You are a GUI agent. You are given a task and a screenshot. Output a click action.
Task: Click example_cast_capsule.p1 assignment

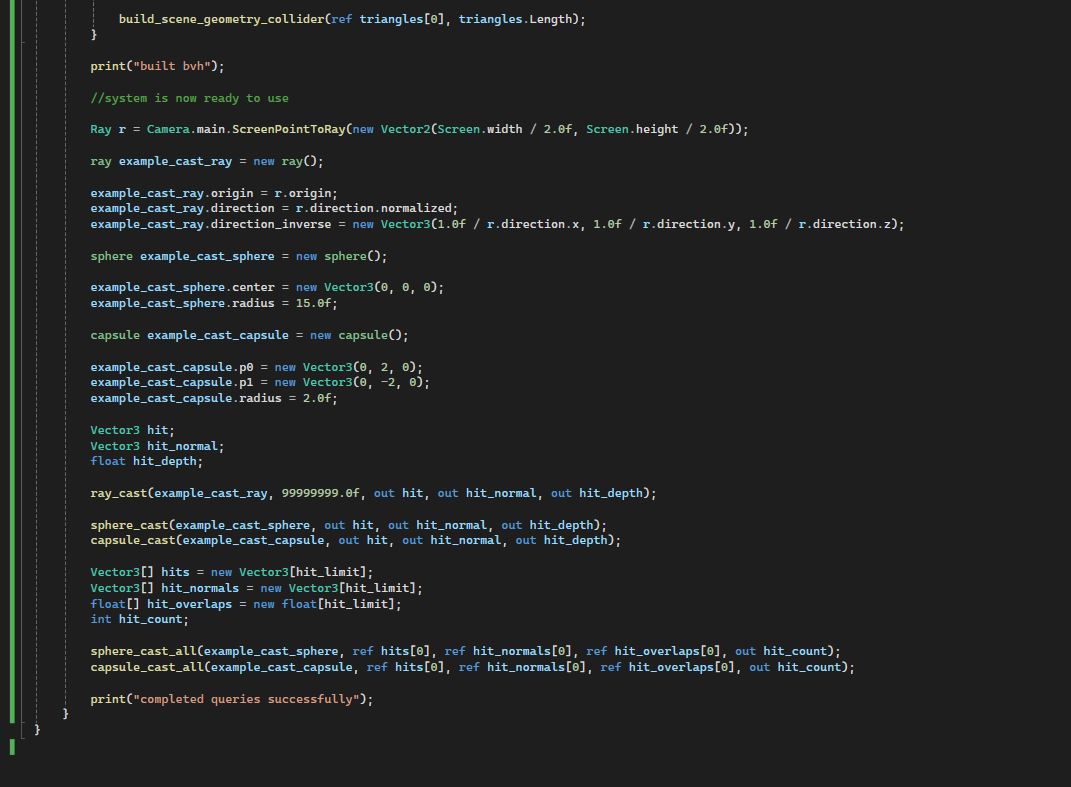260,383
